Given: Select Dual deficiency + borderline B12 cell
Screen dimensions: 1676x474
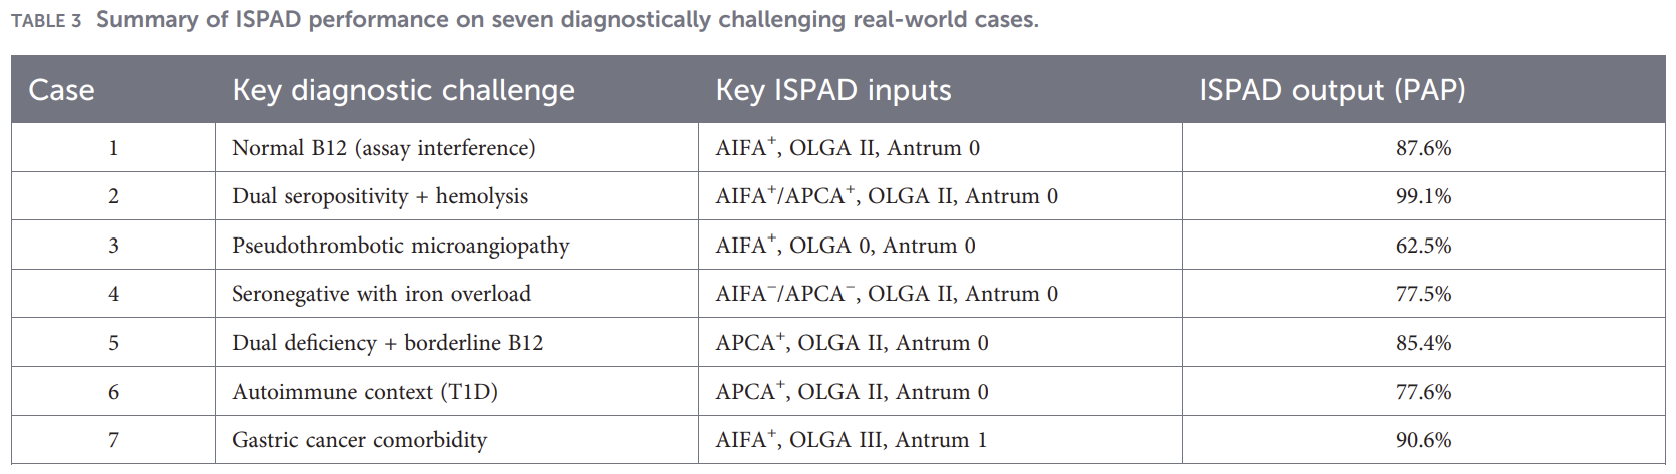Looking at the screenshot, I should click(388, 343).
